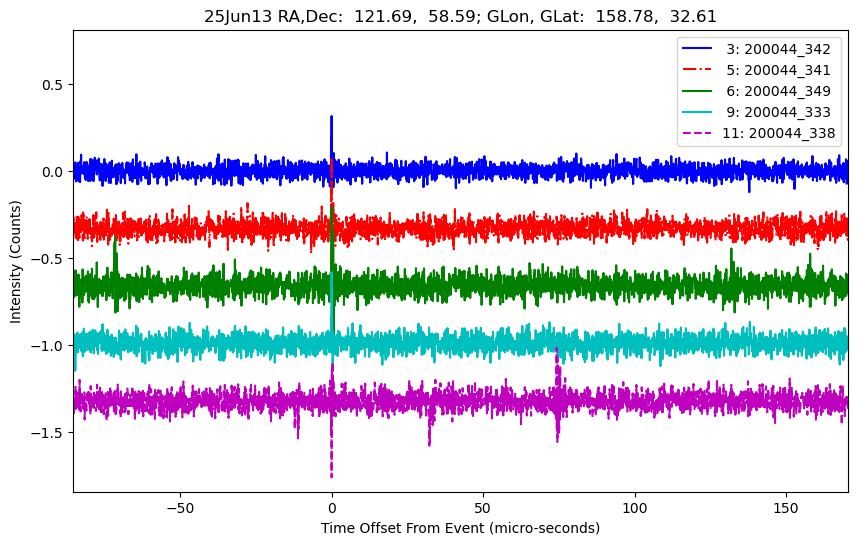Click the green line sample in legend
The width and height of the screenshot is (858, 545).
coord(697,90)
